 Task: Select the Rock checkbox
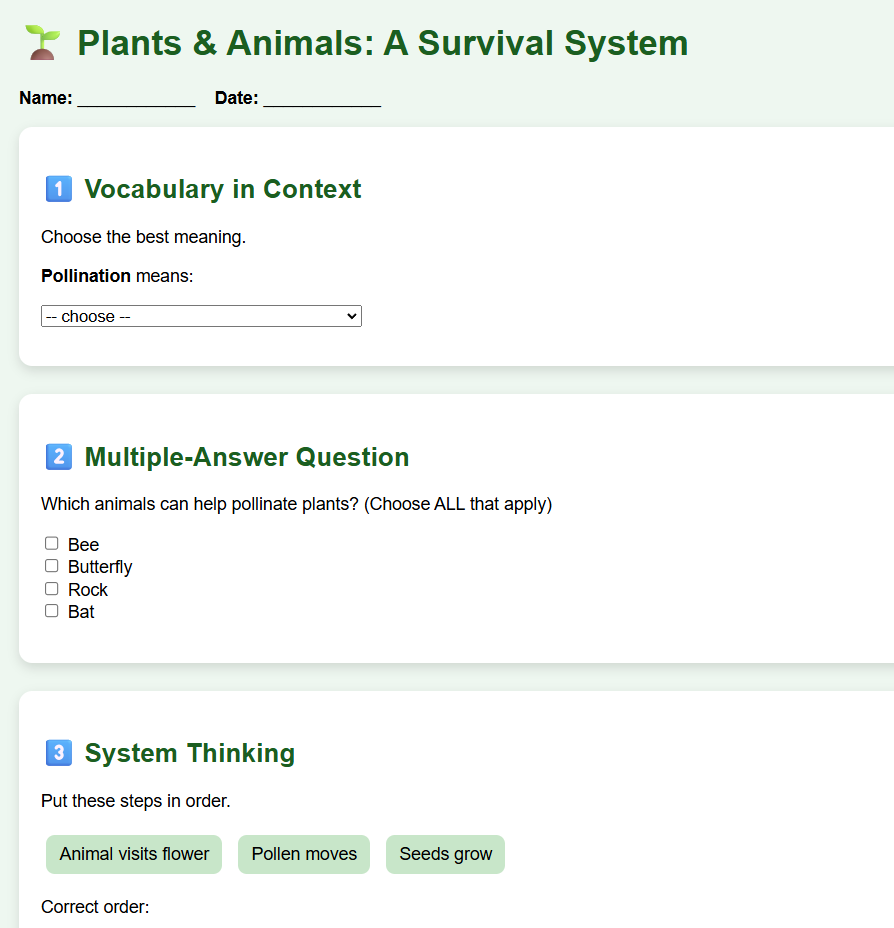[52, 589]
